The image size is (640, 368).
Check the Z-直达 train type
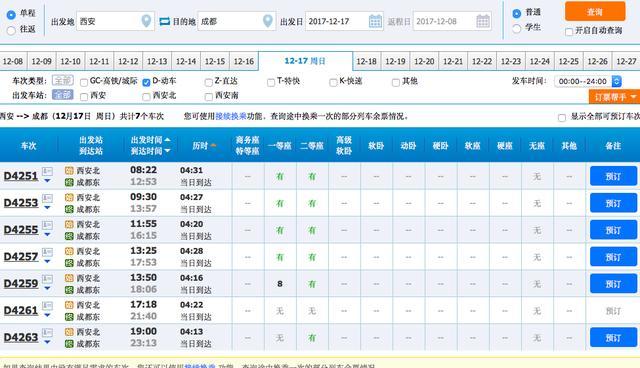(x=209, y=83)
